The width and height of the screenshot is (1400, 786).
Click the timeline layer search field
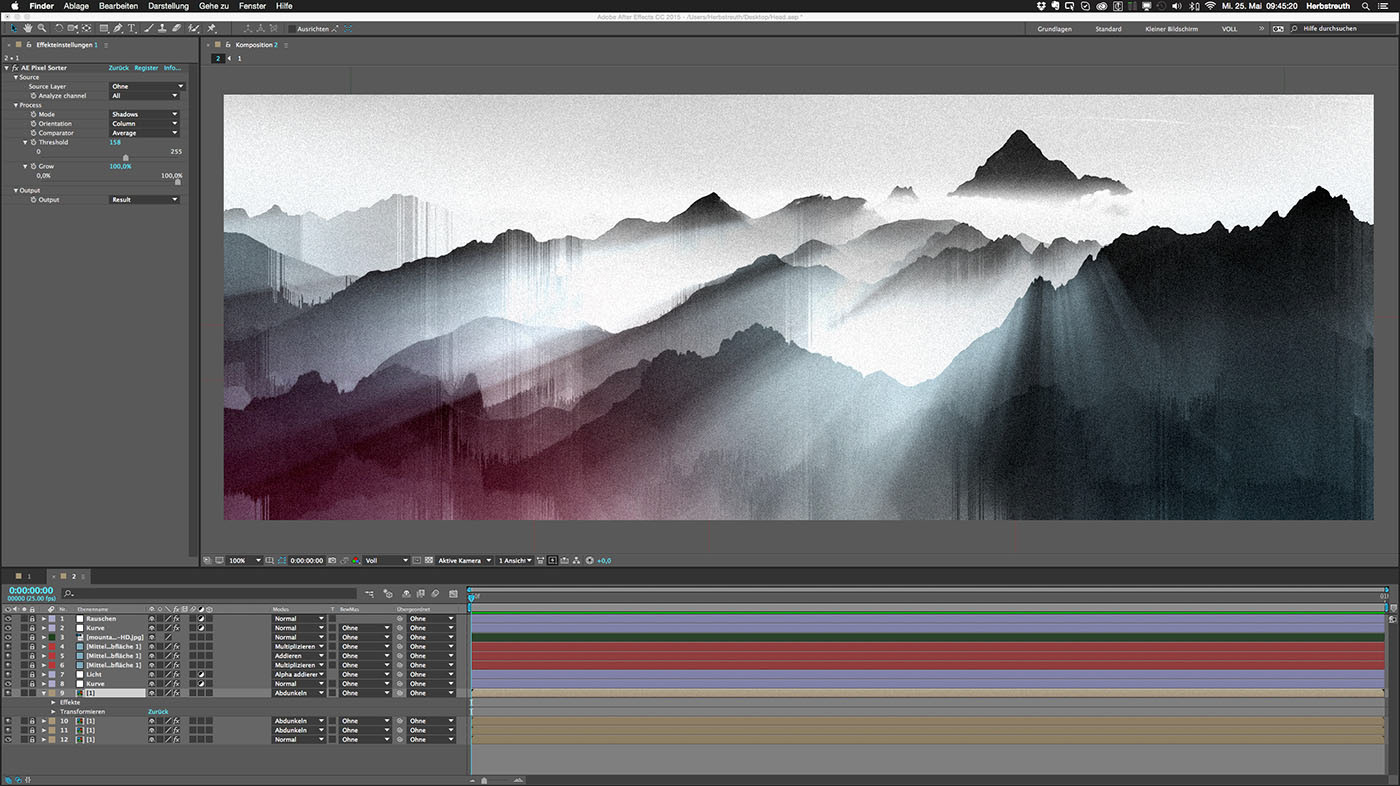[x=210, y=593]
